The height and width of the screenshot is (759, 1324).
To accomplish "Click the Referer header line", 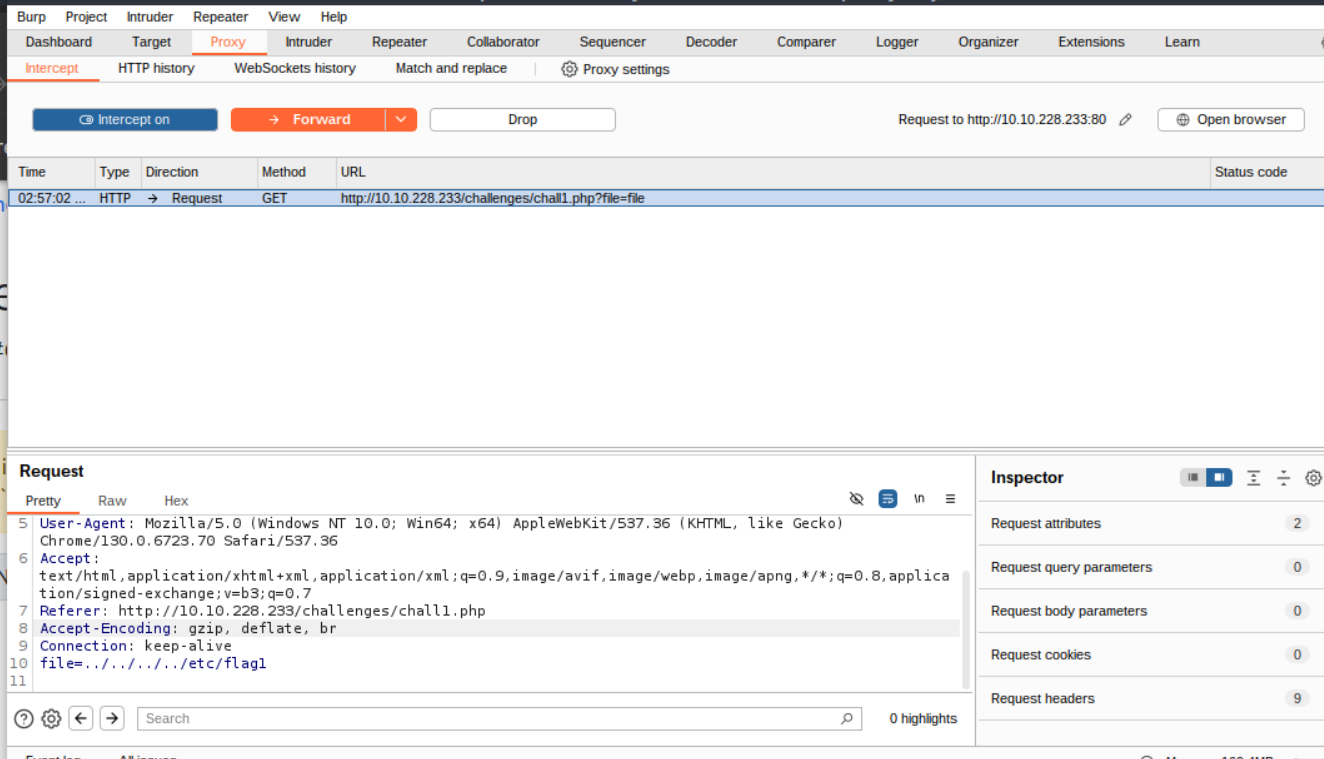I will tap(262, 610).
